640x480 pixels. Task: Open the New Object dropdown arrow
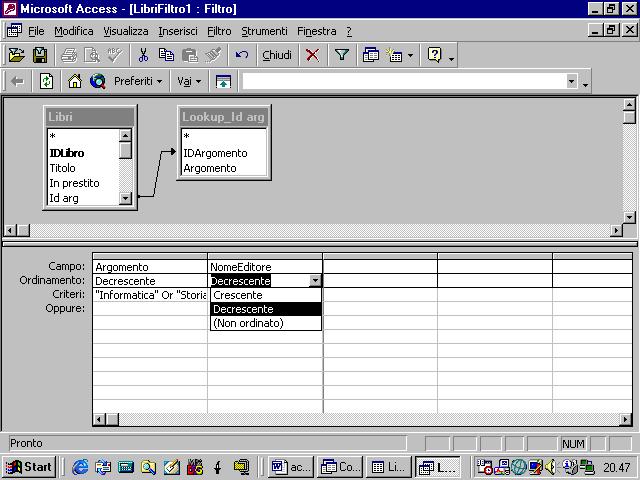tap(410, 55)
